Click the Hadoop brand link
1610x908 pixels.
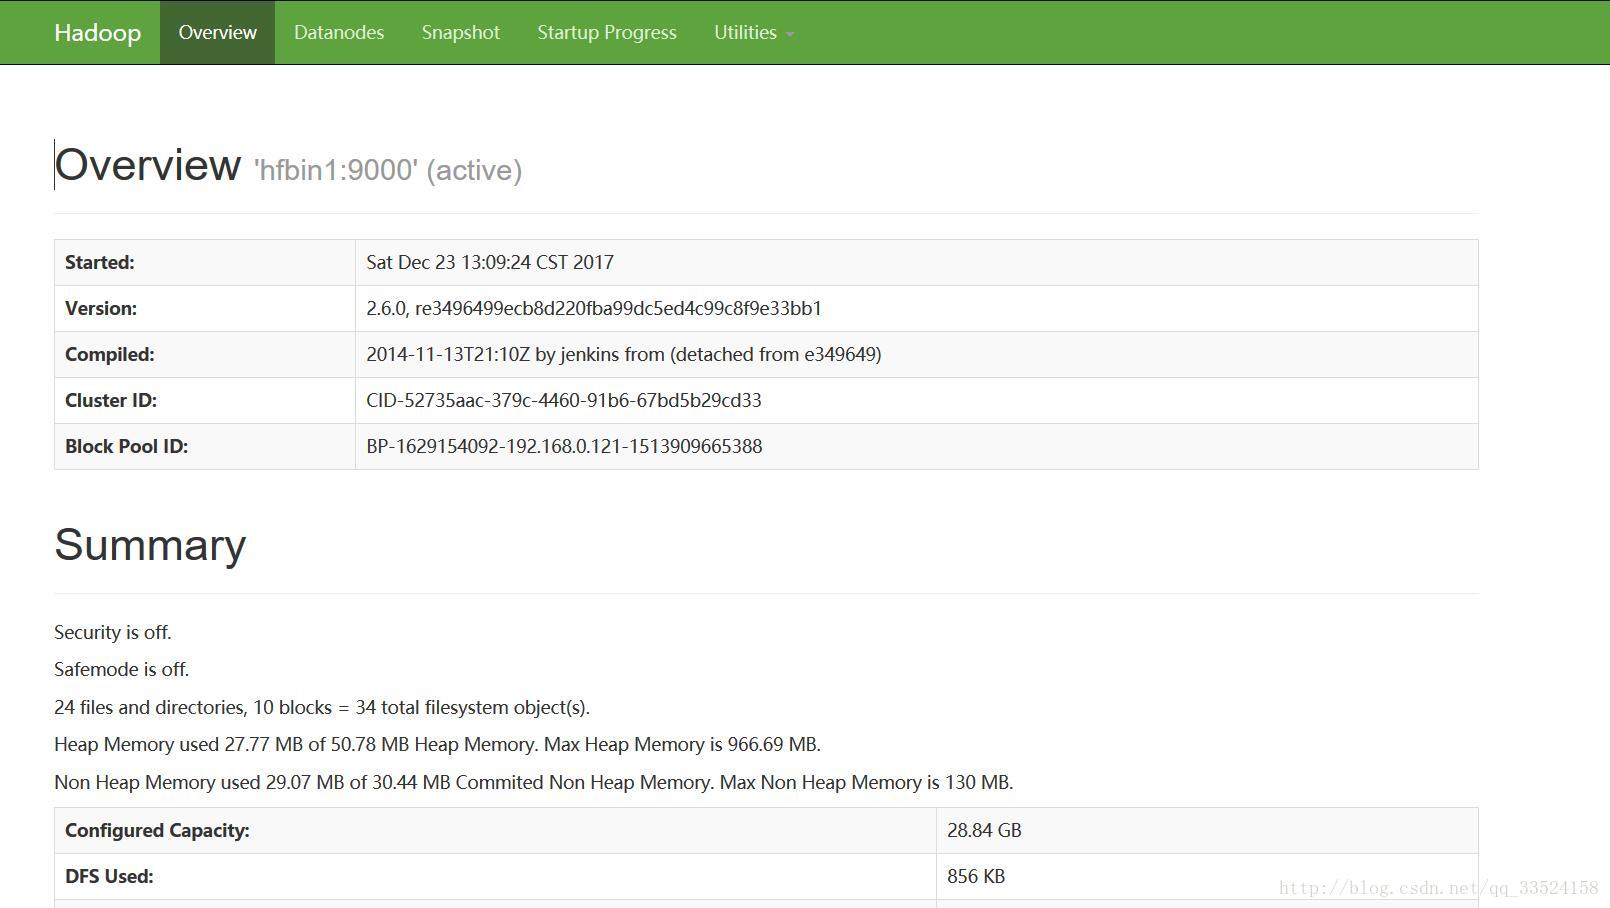click(x=97, y=33)
